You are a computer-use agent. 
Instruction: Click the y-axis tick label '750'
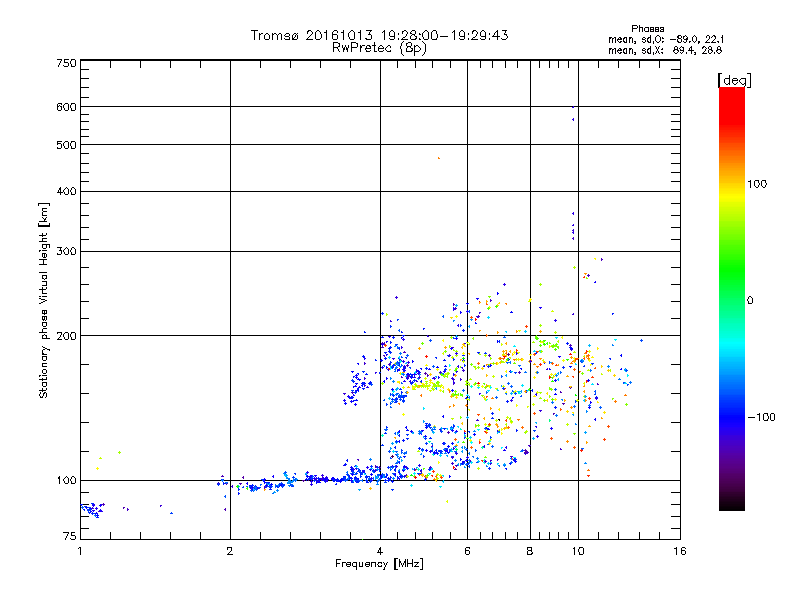tap(67, 64)
